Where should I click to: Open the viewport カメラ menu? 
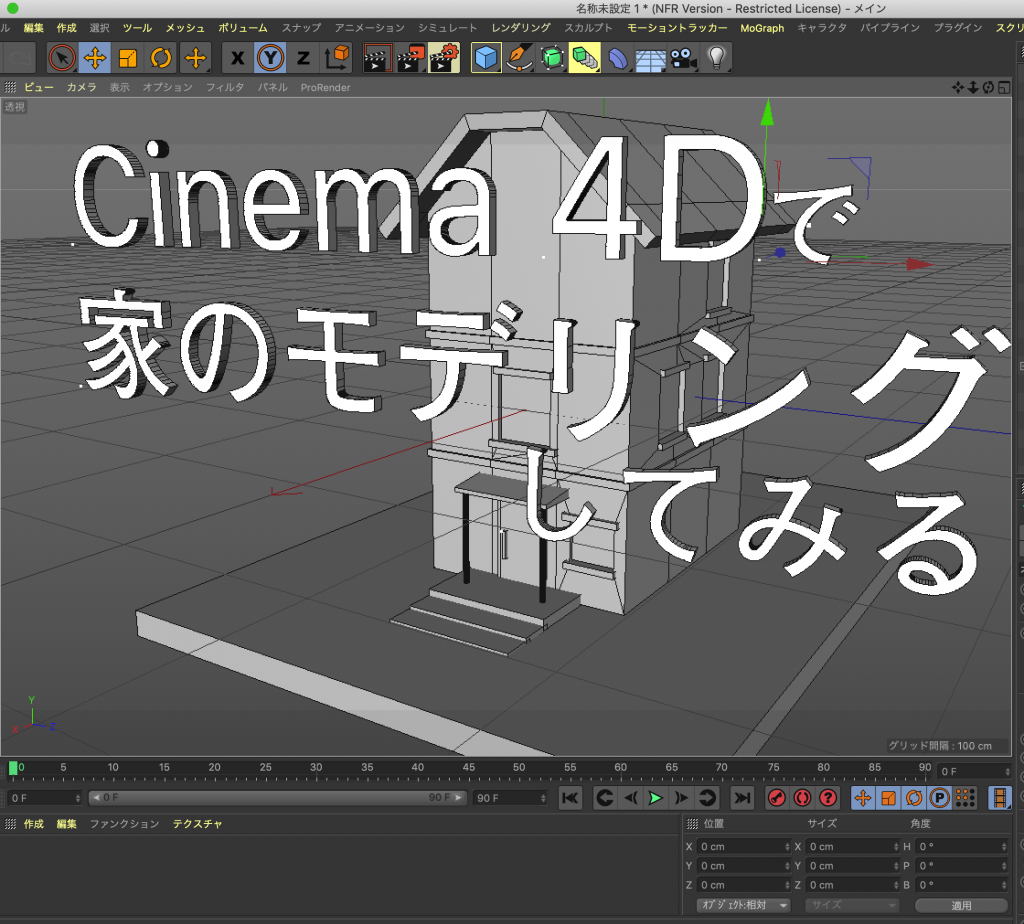click(82, 88)
